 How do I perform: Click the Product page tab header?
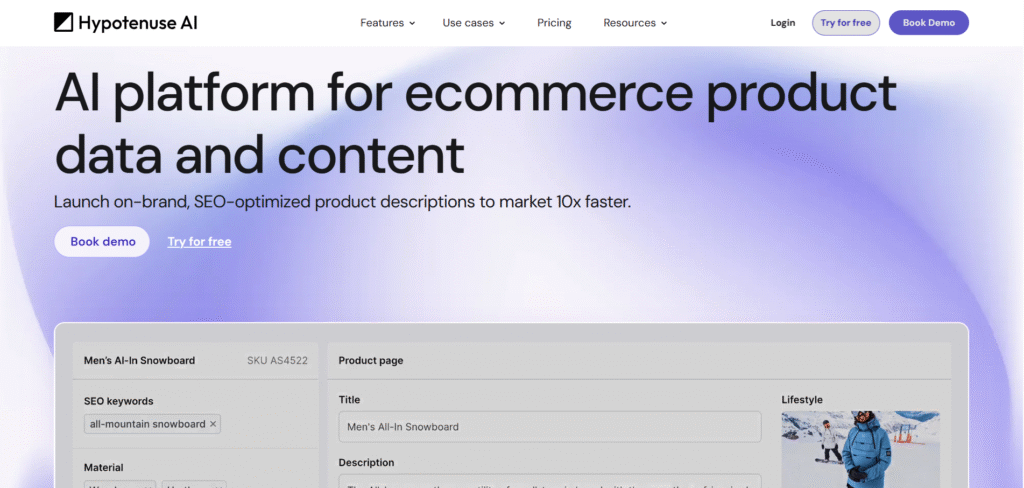tap(370, 360)
